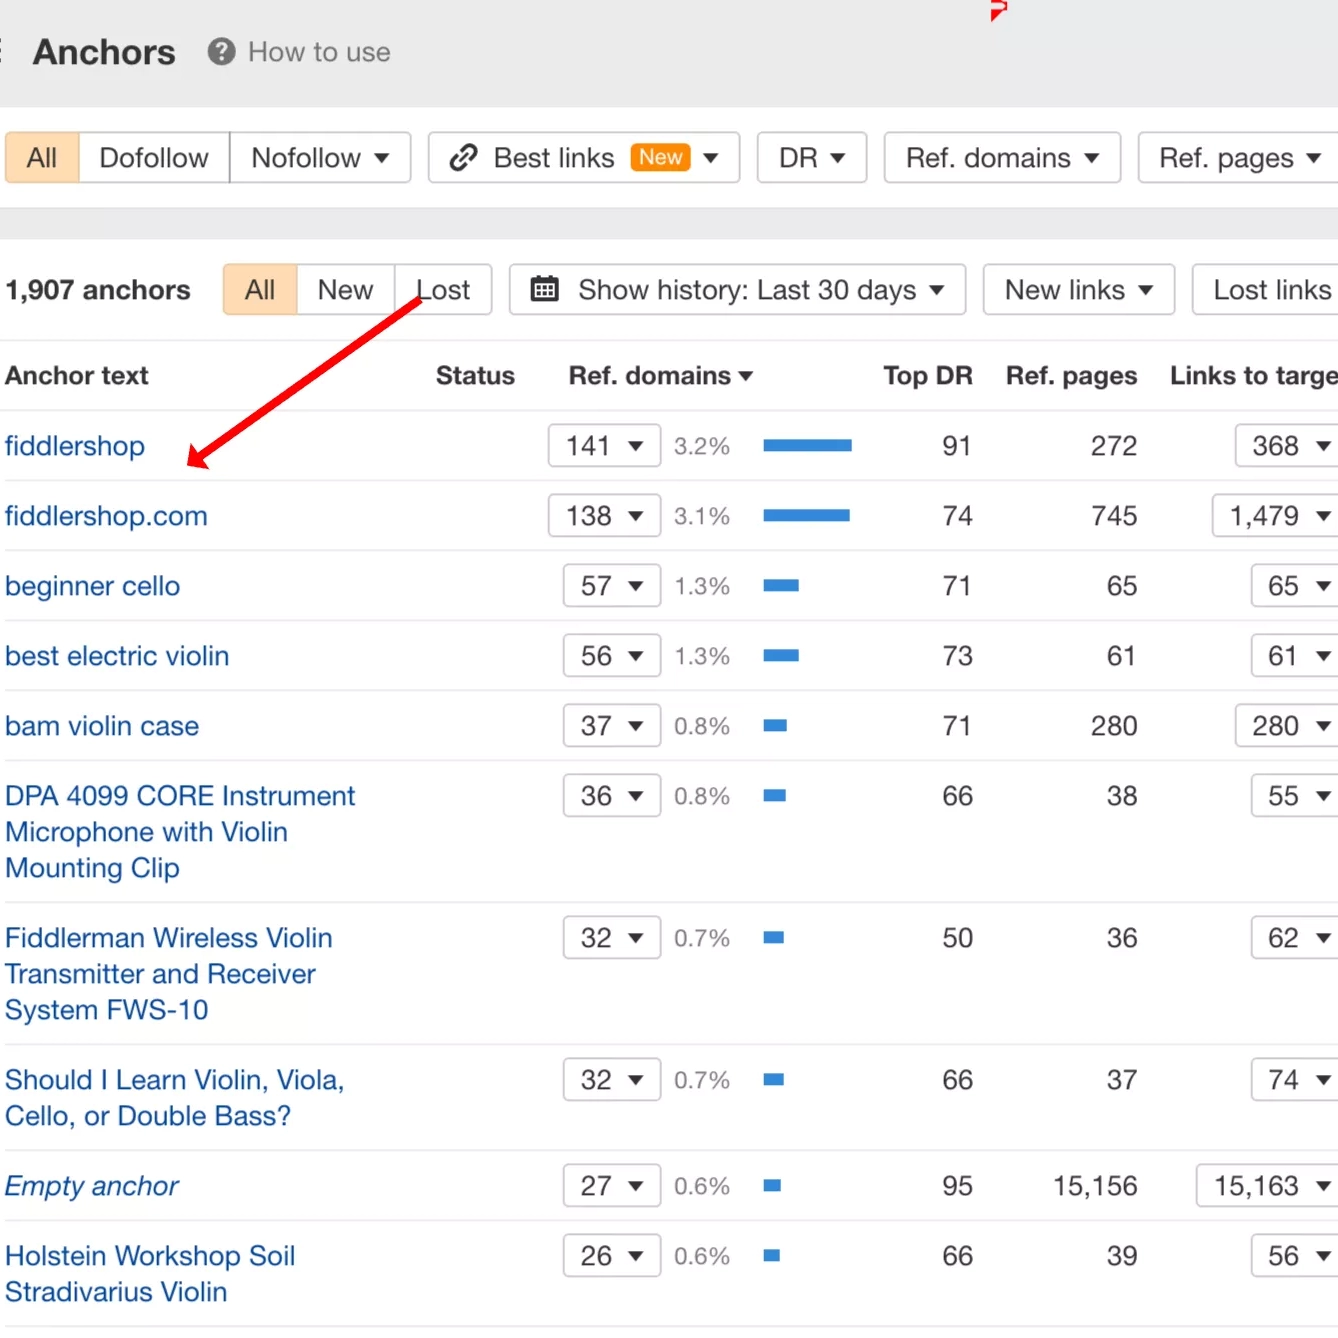
Task: Expand the 26 ref. domains dropdown
Action: (612, 1256)
